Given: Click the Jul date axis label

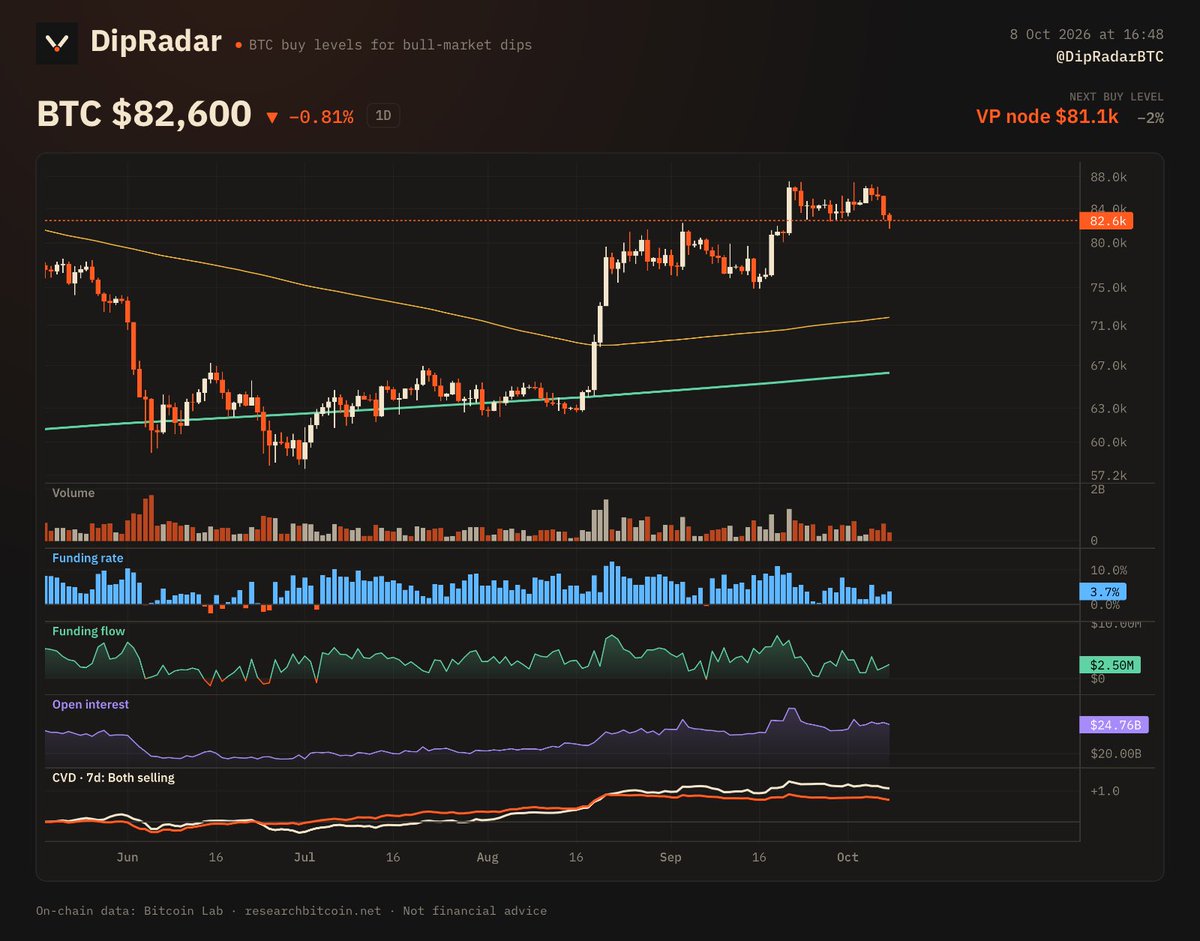Looking at the screenshot, I should coord(305,858).
